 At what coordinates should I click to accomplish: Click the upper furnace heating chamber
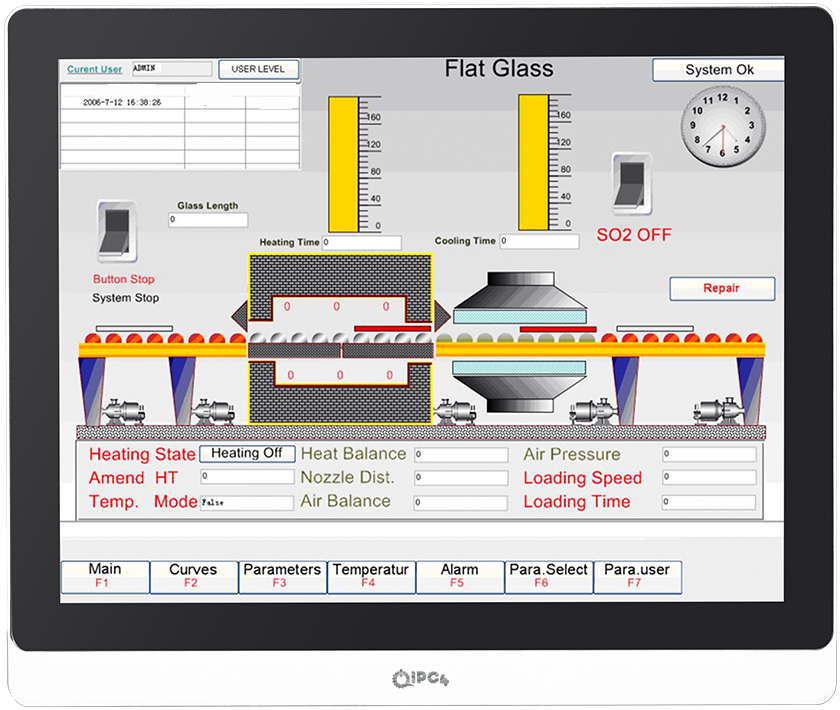click(x=340, y=288)
